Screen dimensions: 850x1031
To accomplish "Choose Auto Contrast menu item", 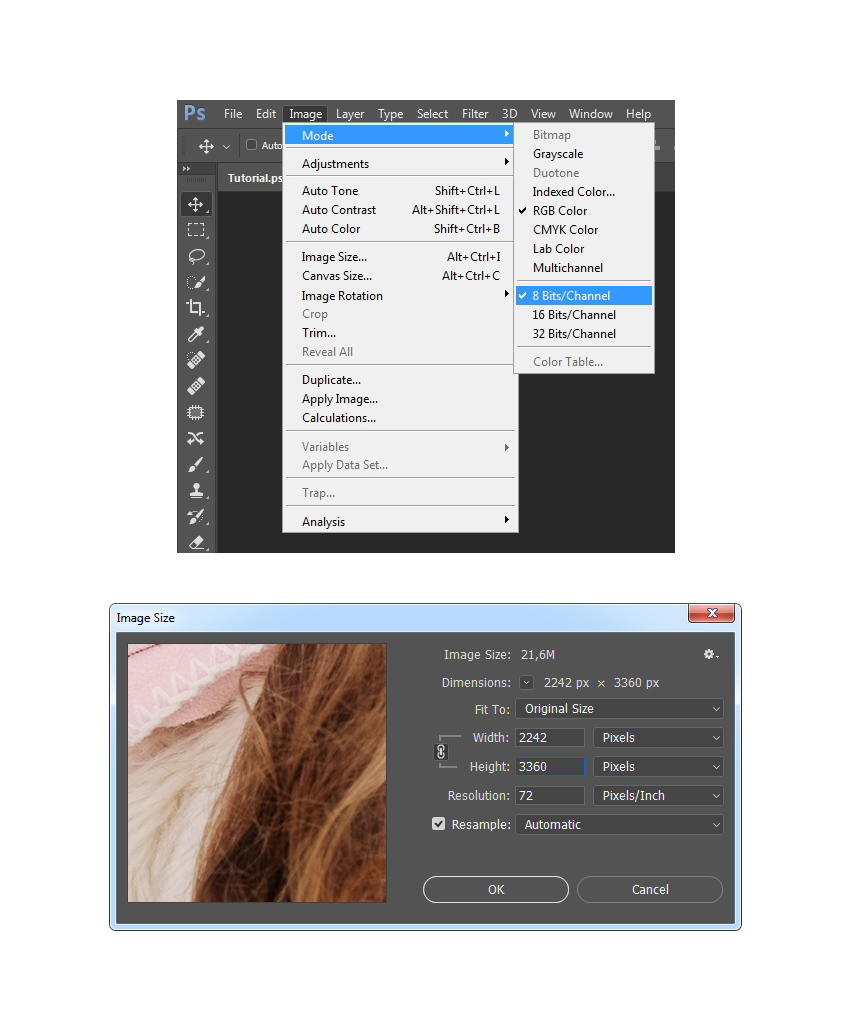I will pos(400,210).
